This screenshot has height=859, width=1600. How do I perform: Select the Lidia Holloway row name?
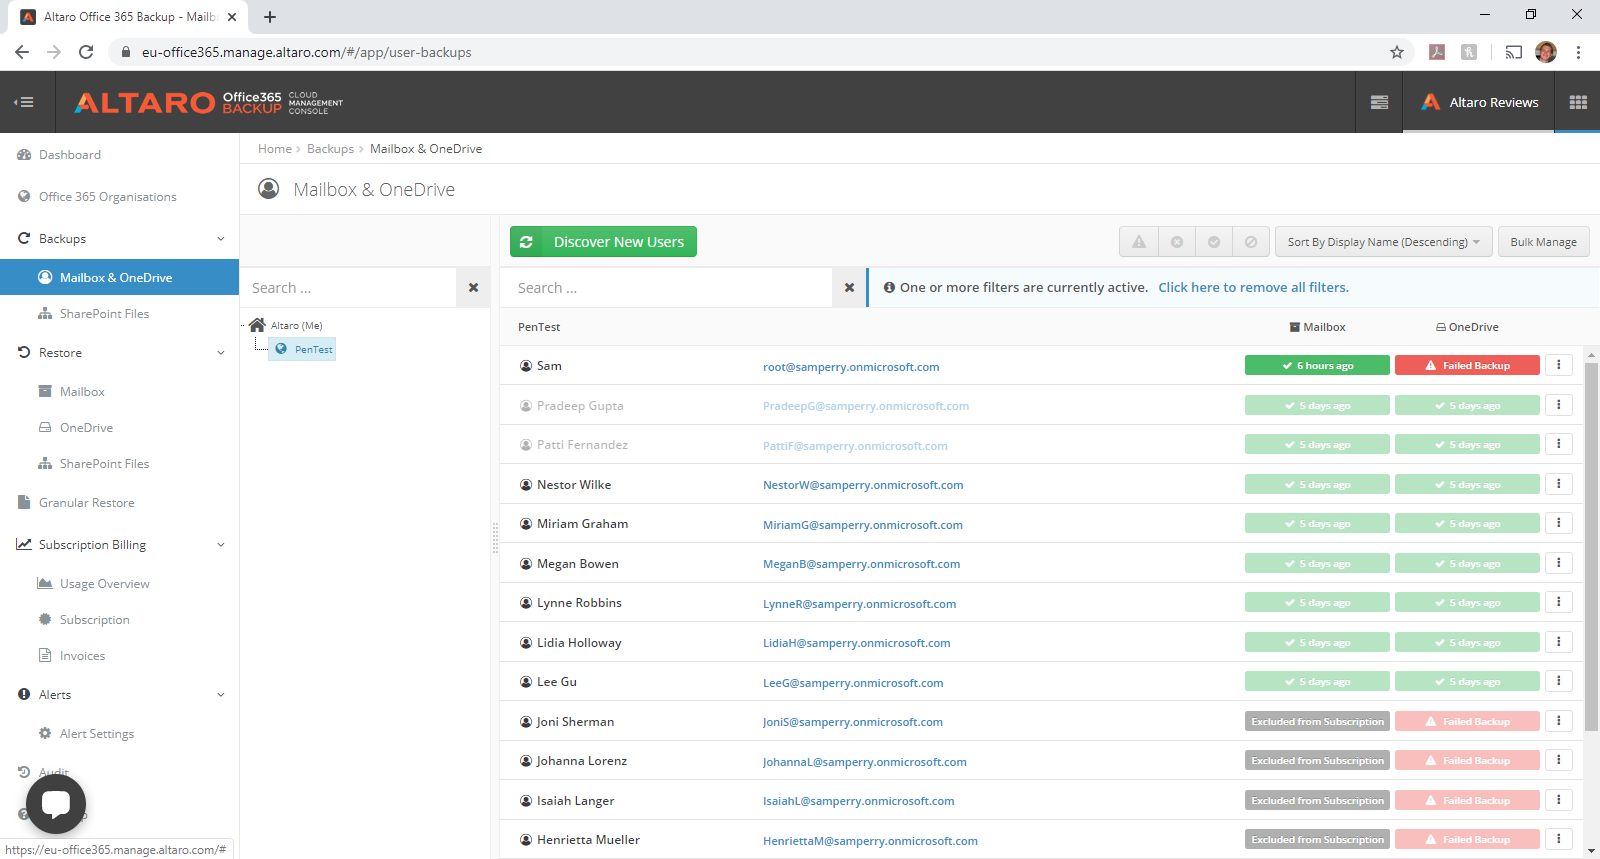tap(579, 643)
